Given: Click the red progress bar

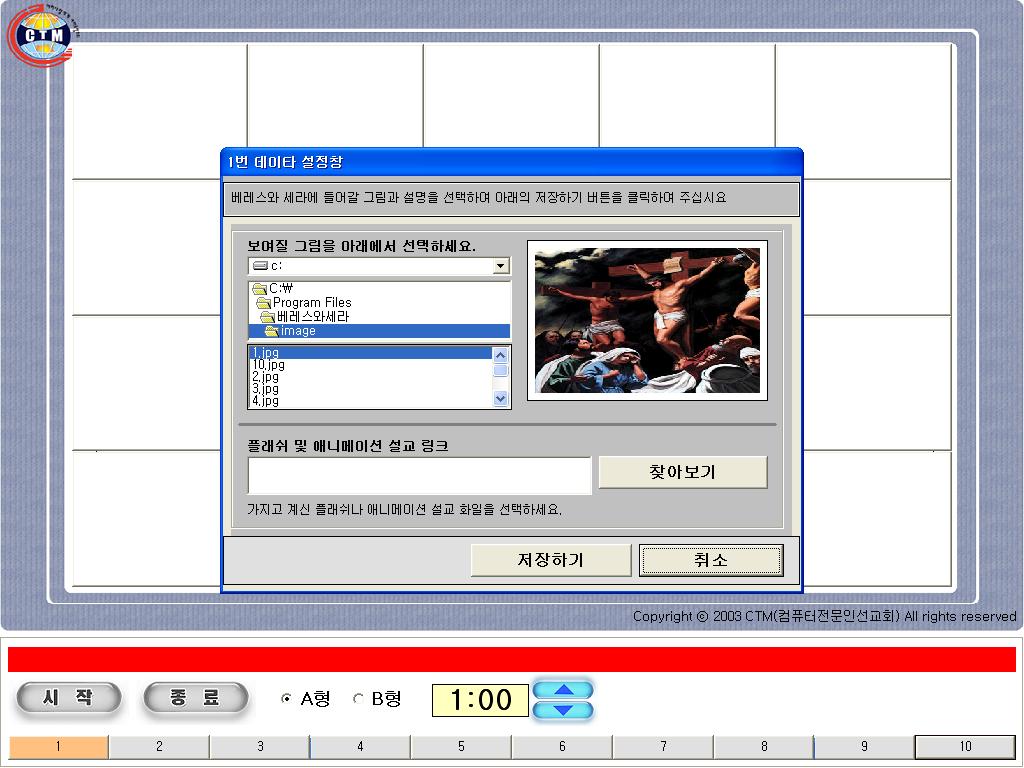Looking at the screenshot, I should tap(511, 659).
